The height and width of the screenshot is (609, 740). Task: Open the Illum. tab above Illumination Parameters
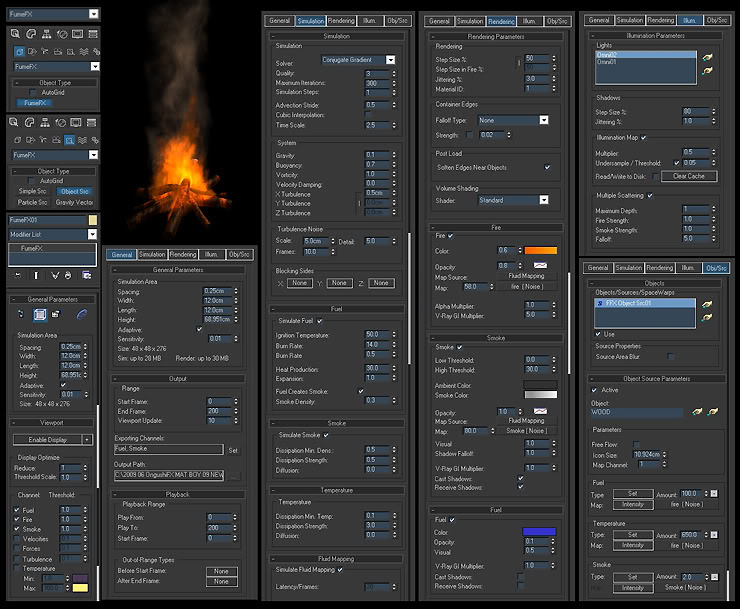coord(690,20)
